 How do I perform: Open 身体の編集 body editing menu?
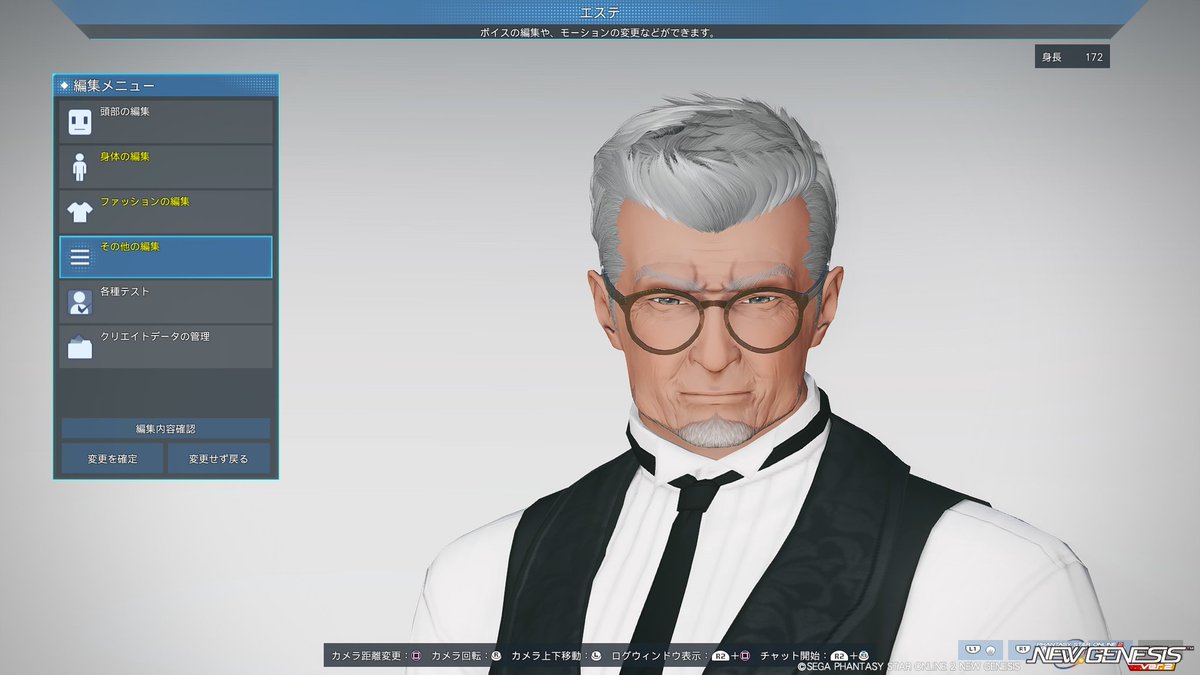pyautogui.click(x=166, y=166)
